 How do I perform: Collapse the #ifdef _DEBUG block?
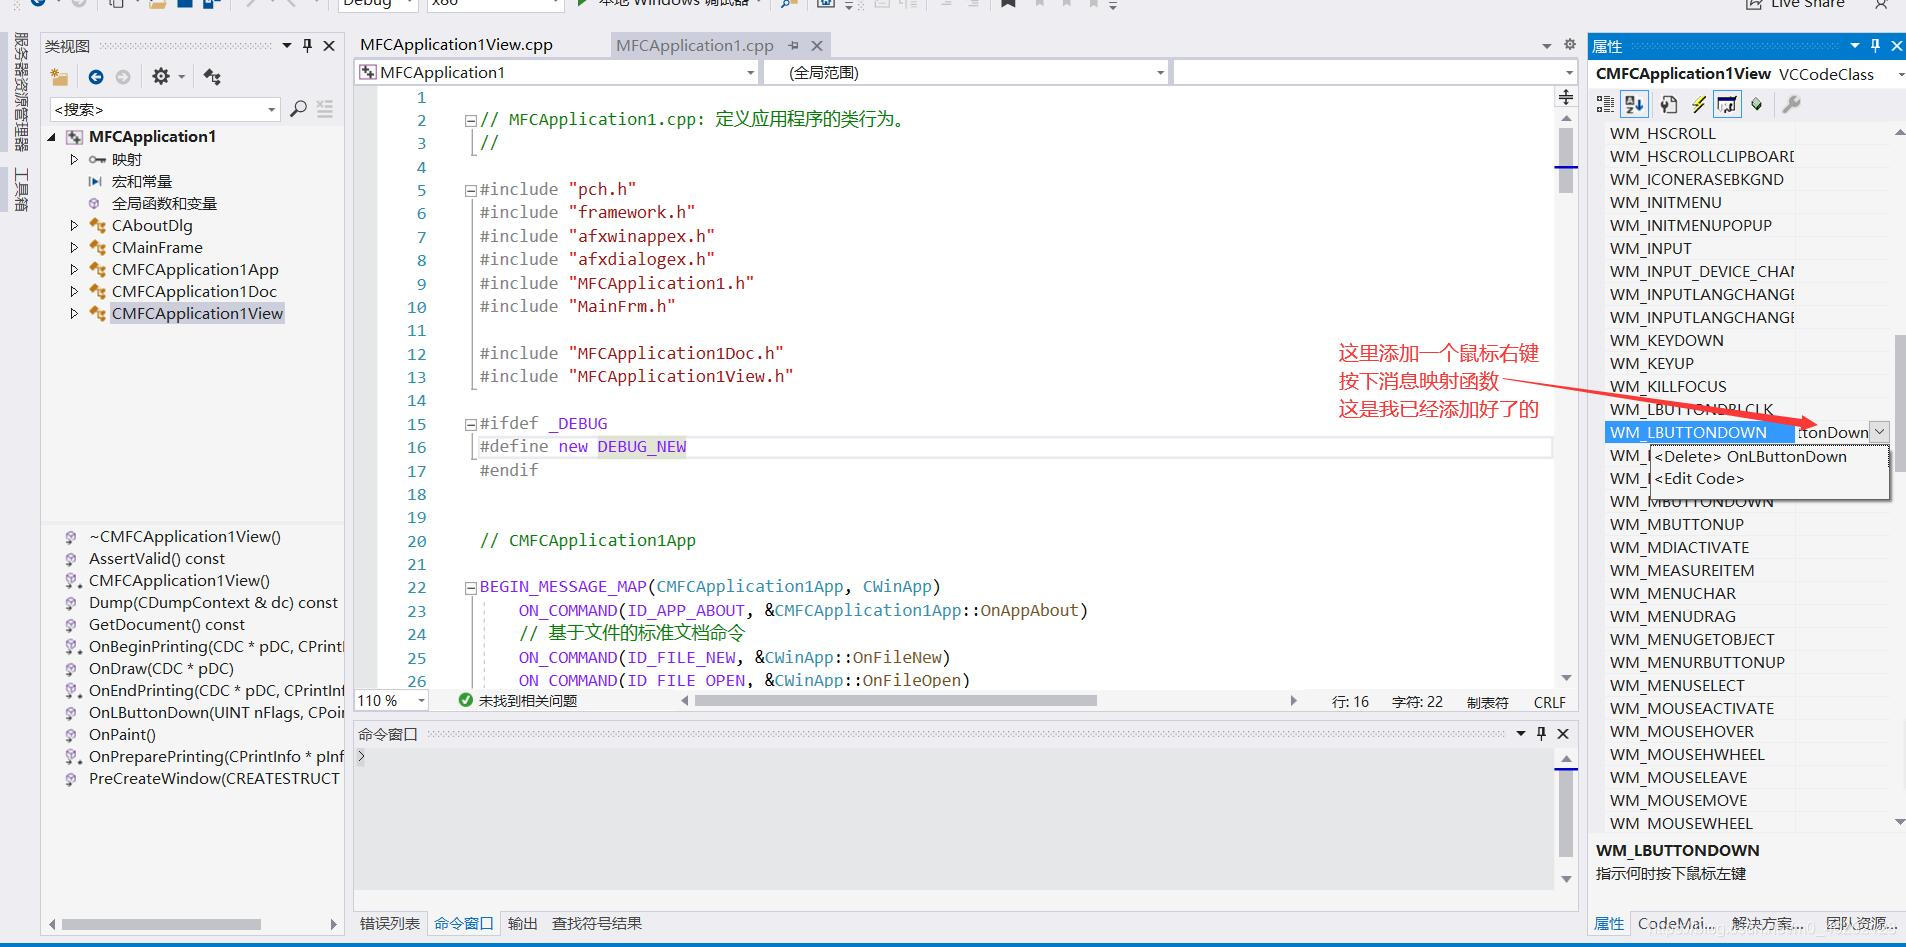tap(470, 424)
